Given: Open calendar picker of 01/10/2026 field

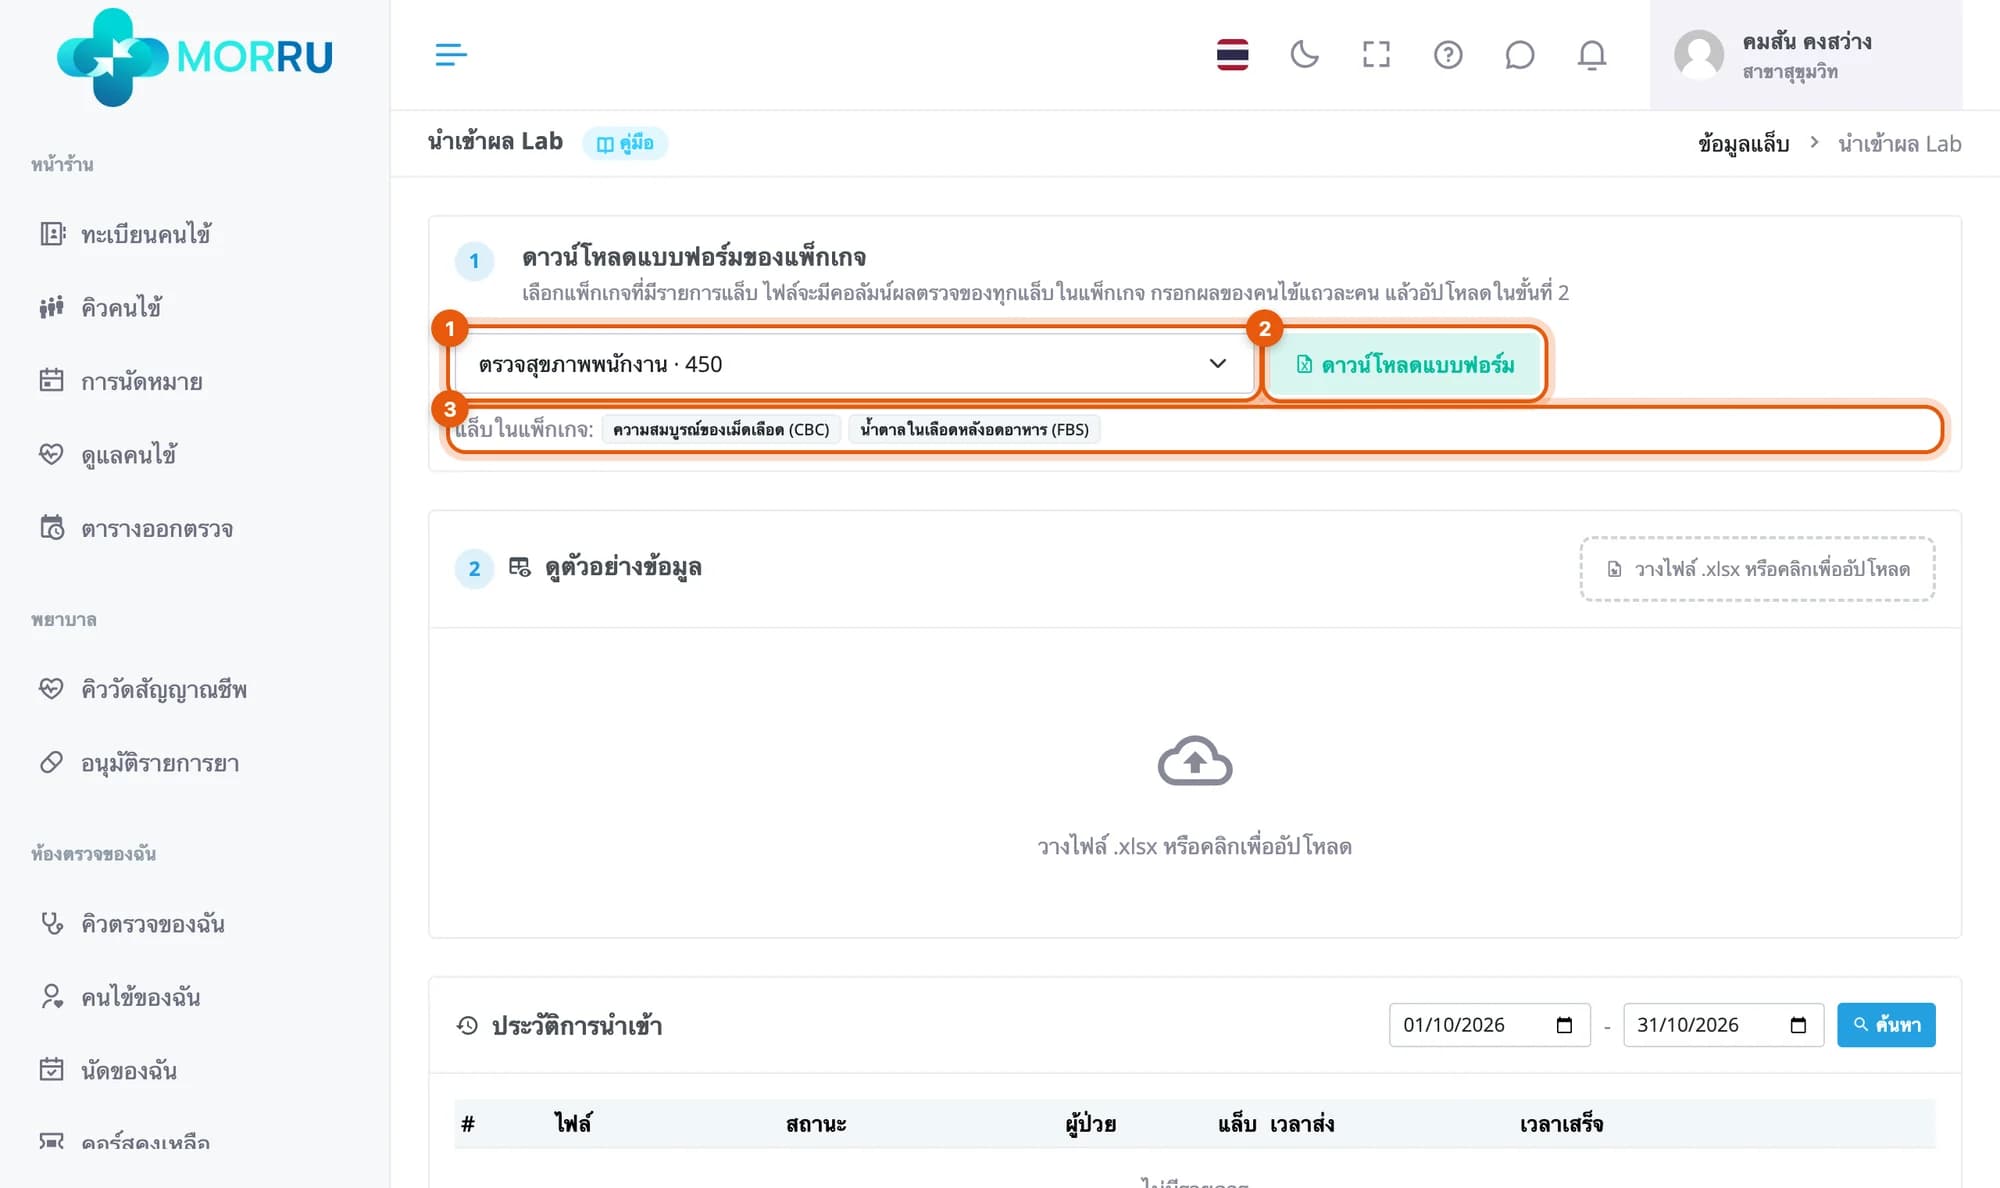Looking at the screenshot, I should click(1565, 1025).
